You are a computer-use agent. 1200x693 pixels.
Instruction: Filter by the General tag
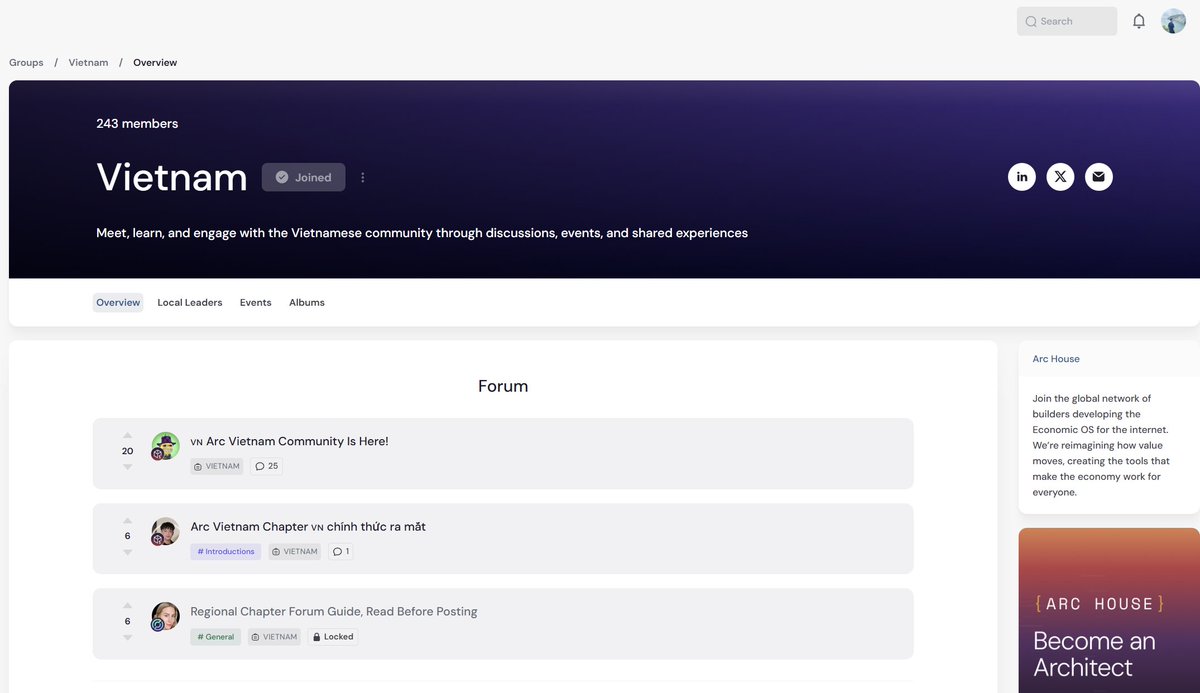[x=216, y=636]
